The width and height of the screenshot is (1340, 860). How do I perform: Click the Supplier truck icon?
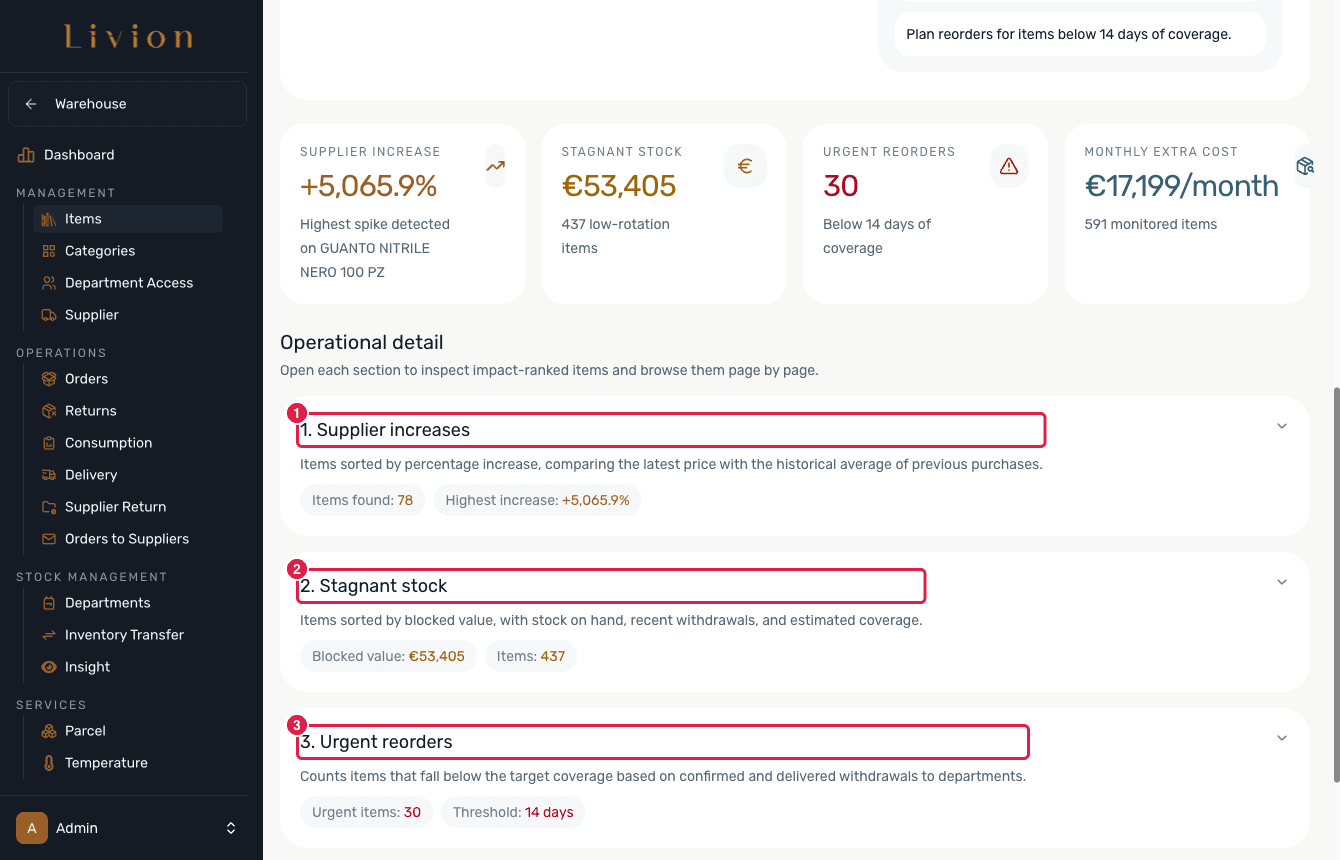[x=49, y=315]
